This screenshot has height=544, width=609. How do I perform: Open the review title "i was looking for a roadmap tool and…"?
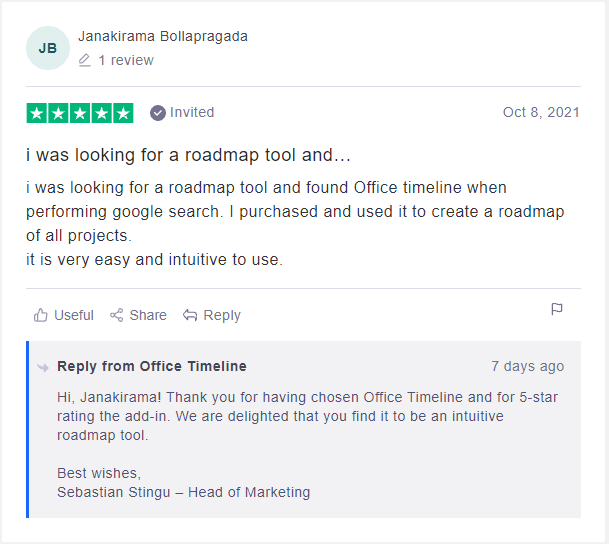click(x=189, y=156)
